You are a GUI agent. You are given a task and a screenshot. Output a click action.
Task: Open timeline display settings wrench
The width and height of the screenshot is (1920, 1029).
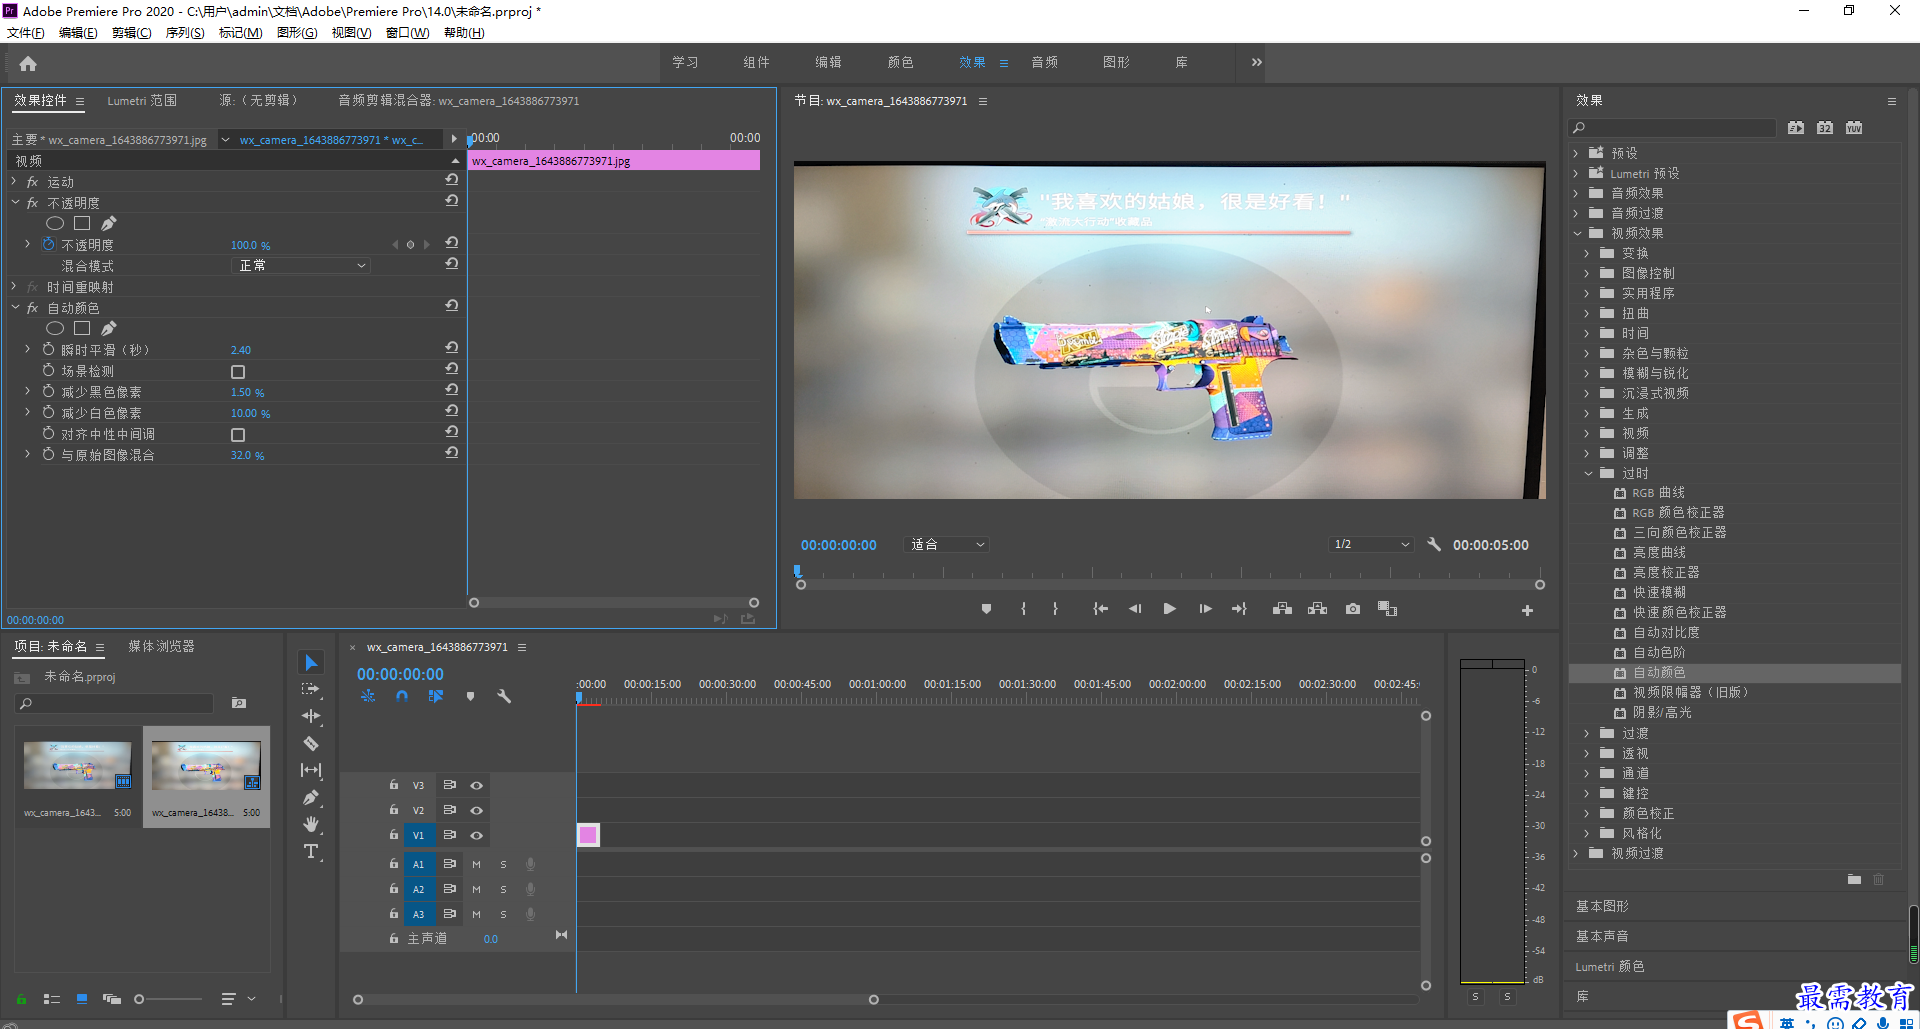click(x=504, y=696)
